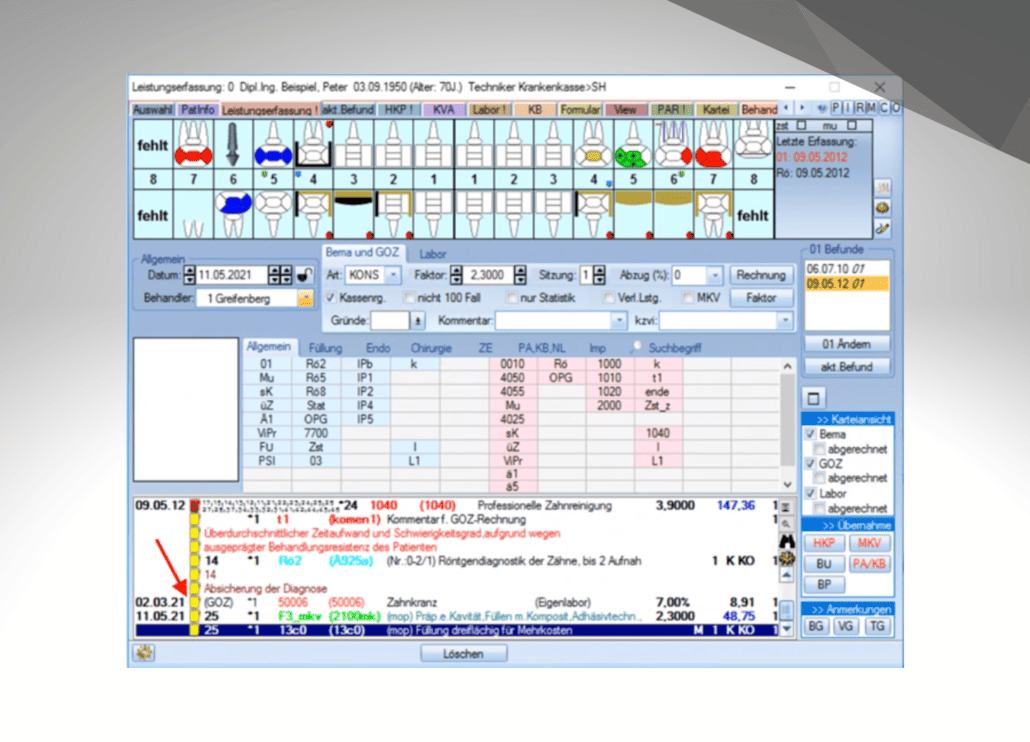Viewport: 1030px width, 742px height.
Task: Enable the MKV checkbox
Action: [x=688, y=298]
